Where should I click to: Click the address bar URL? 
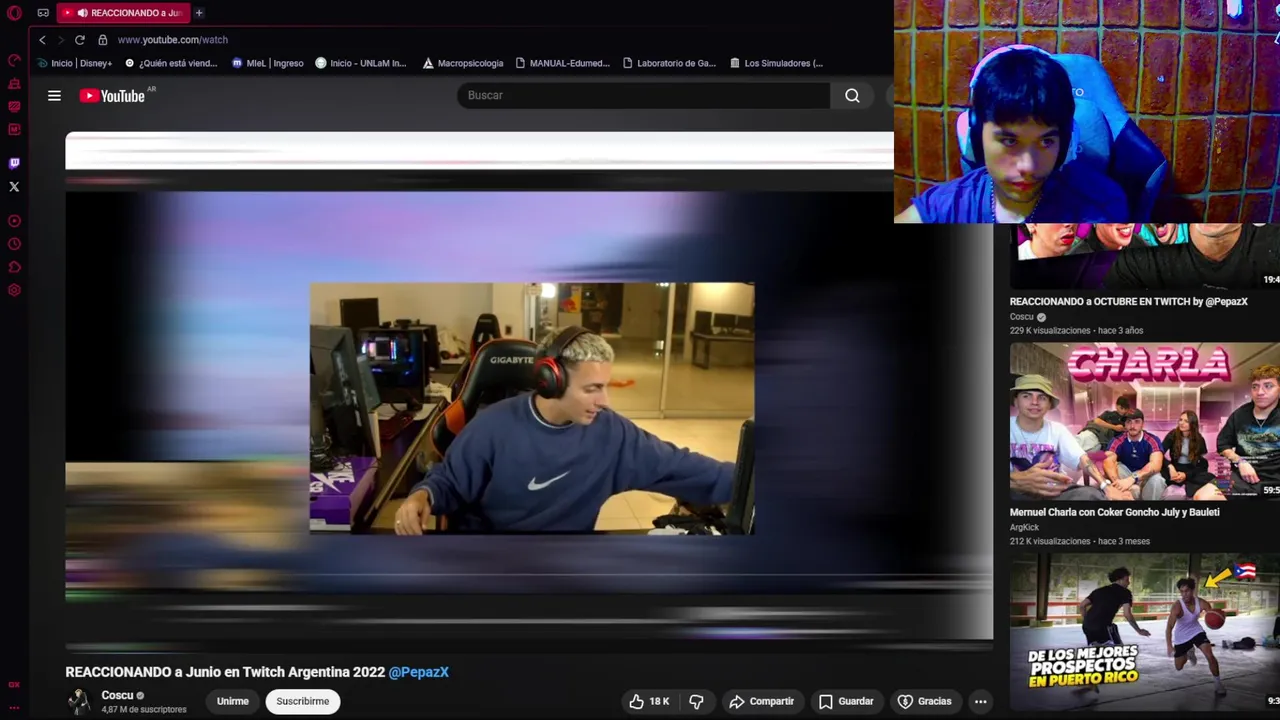coord(173,40)
